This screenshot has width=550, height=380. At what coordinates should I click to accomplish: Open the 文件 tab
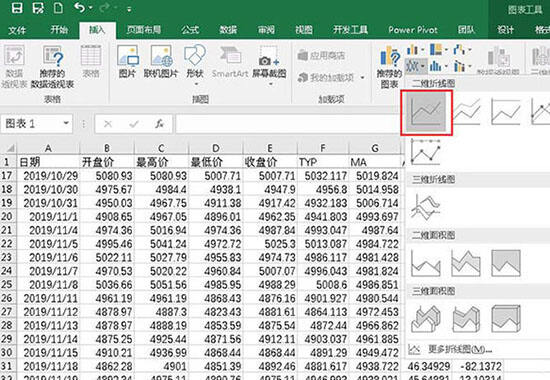[x=17, y=30]
